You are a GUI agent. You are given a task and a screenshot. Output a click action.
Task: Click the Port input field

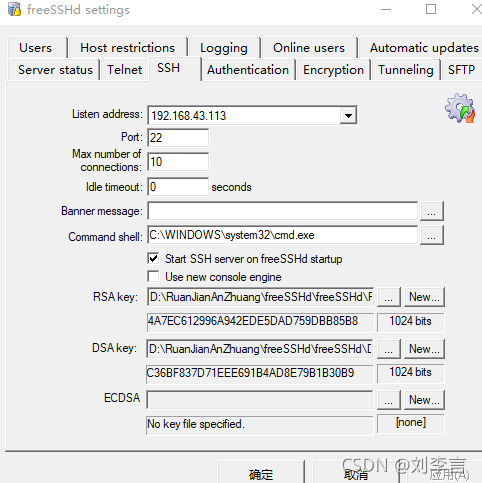178,138
